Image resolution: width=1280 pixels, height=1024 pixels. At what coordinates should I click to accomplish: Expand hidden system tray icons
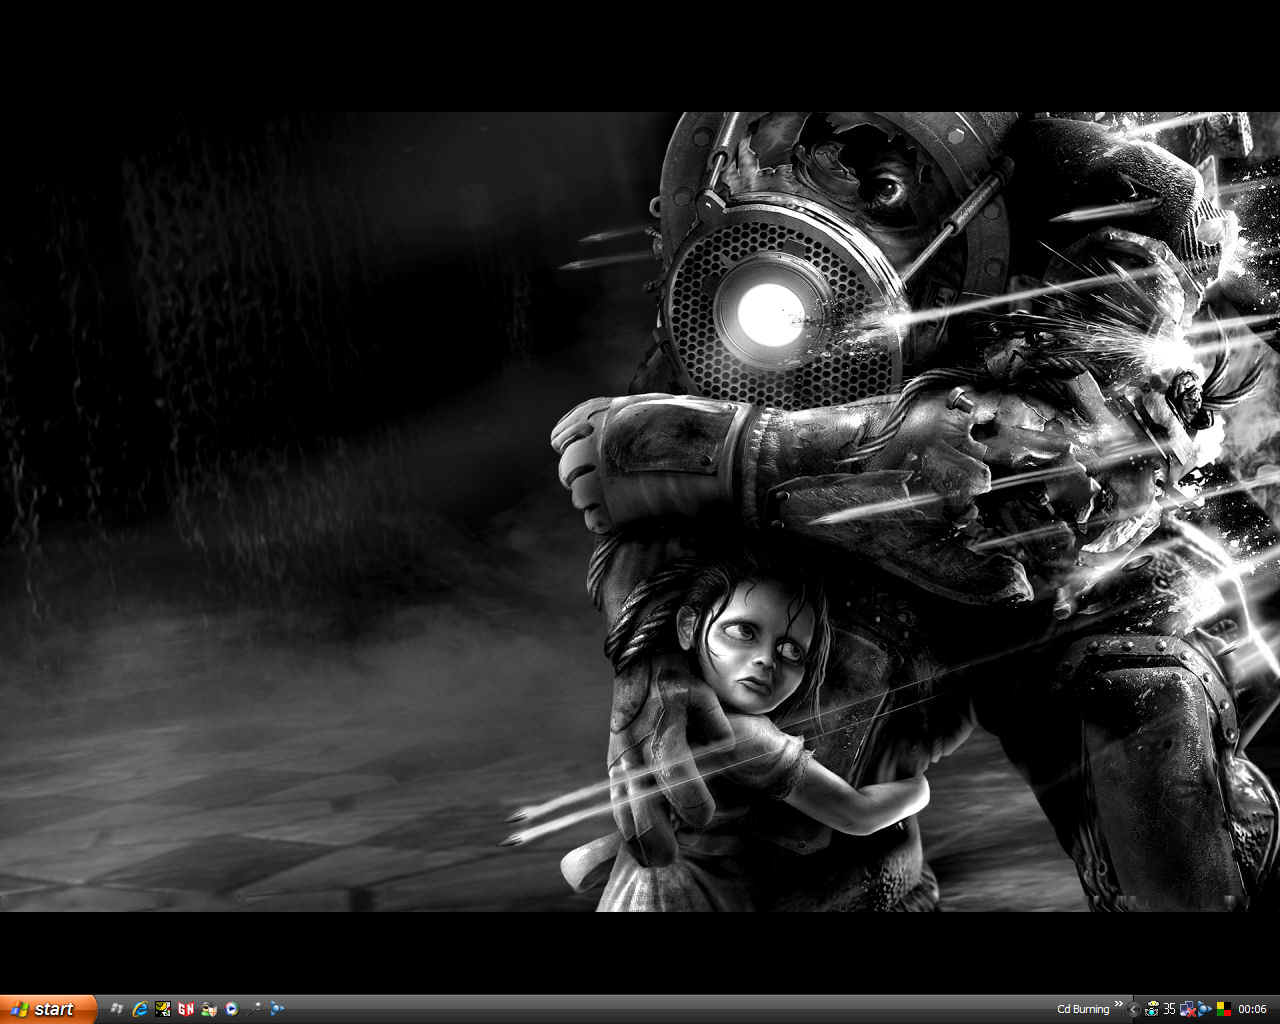1133,1009
